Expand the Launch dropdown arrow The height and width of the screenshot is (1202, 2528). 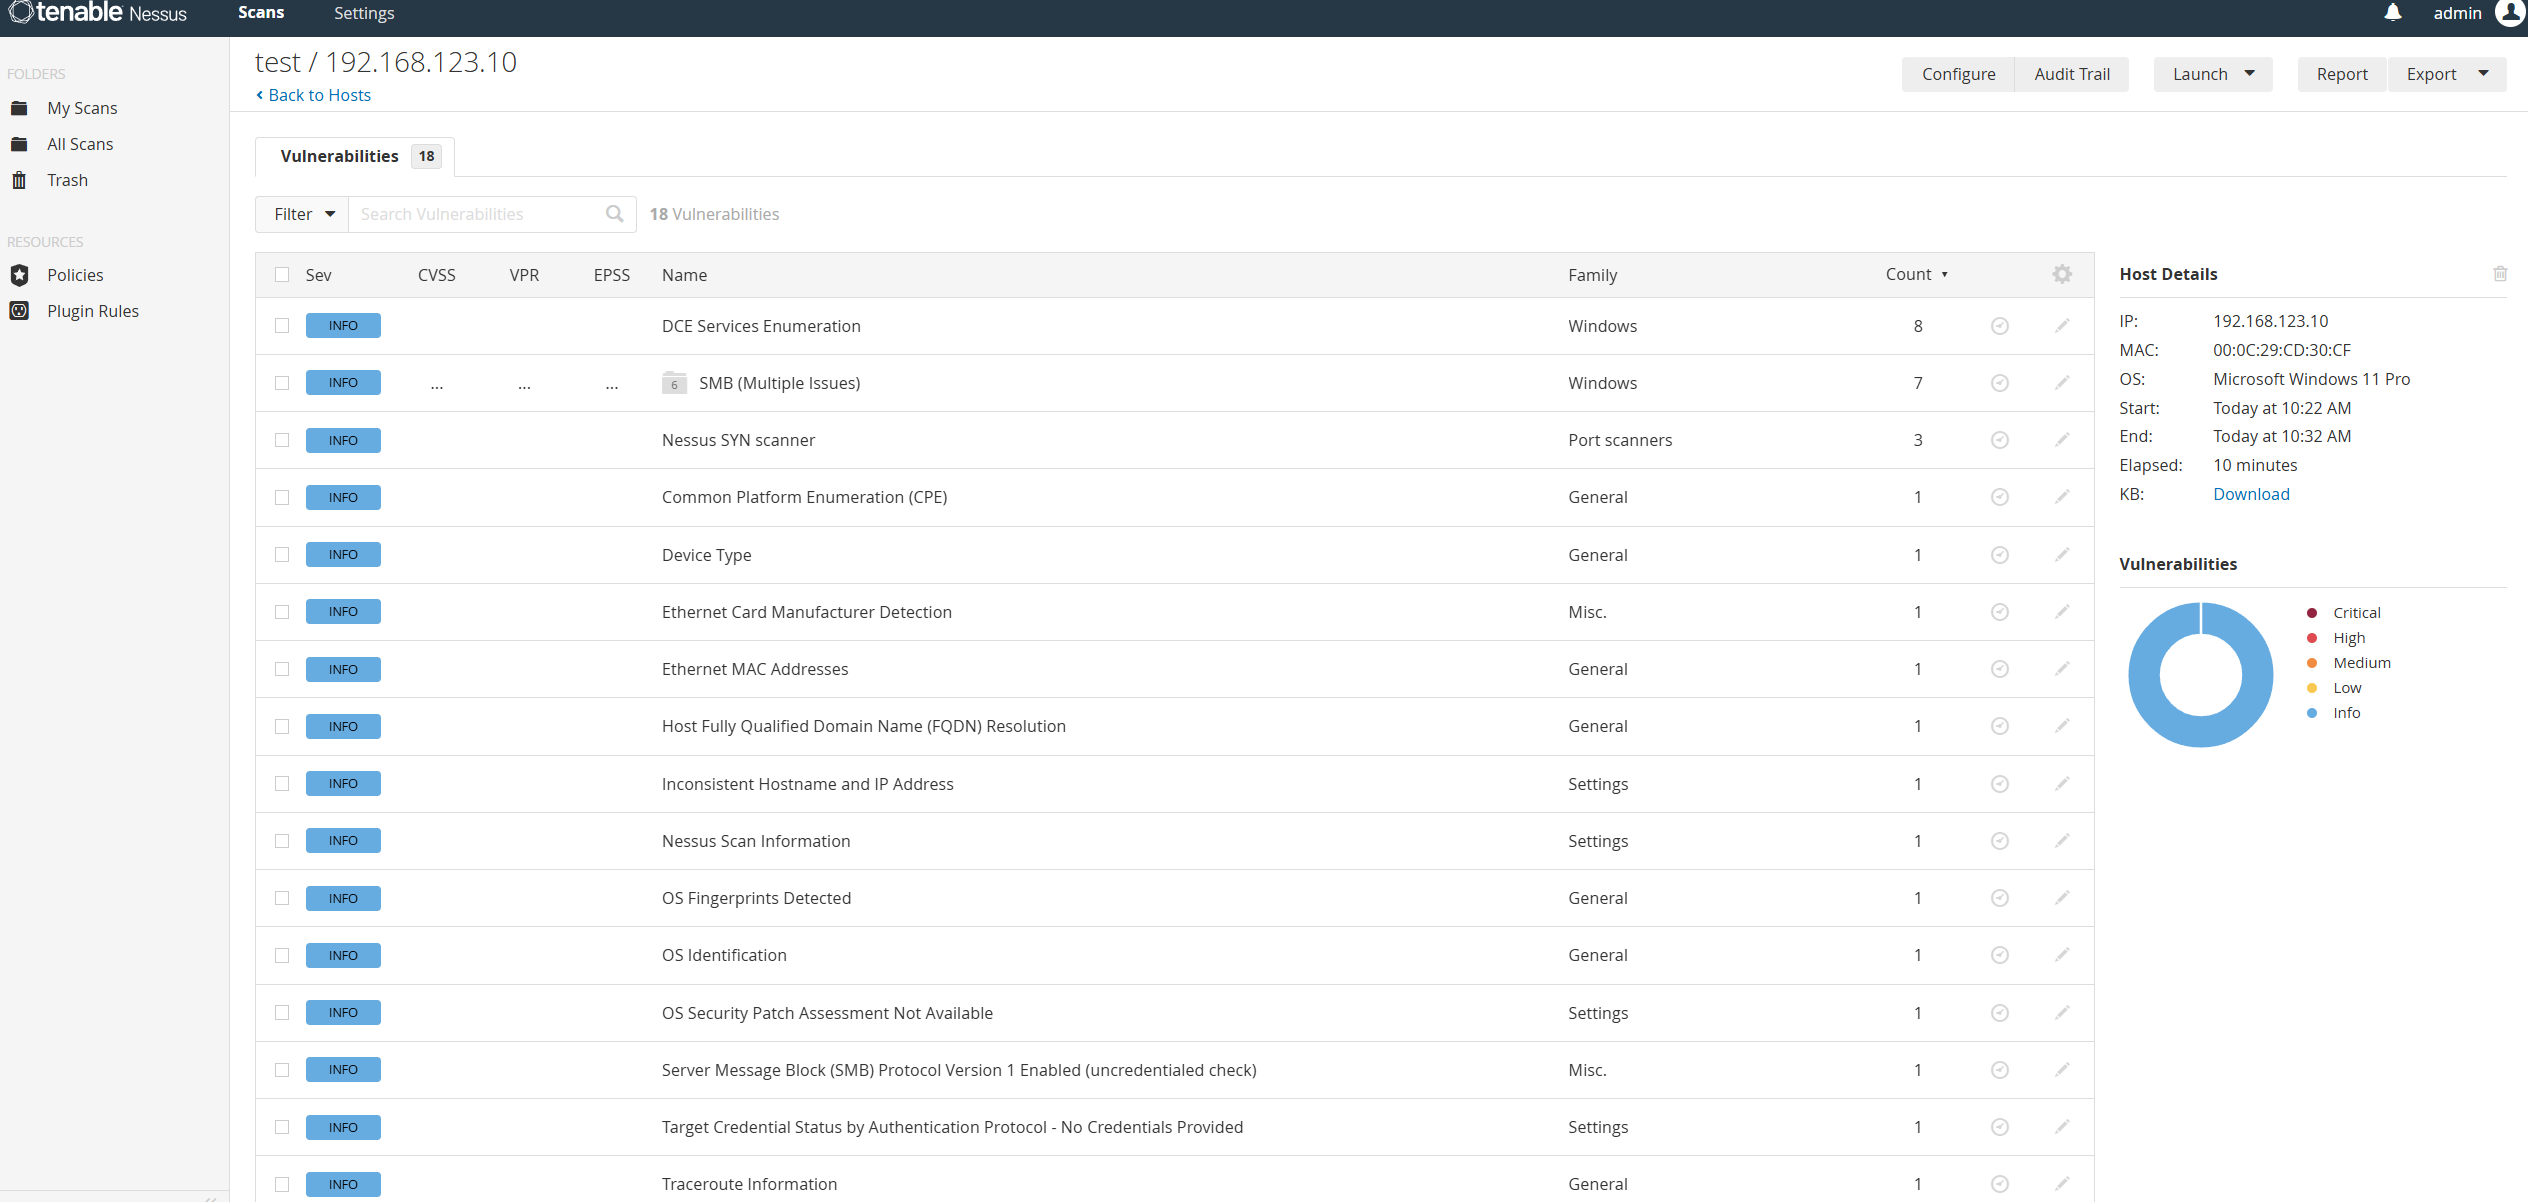[x=2249, y=74]
